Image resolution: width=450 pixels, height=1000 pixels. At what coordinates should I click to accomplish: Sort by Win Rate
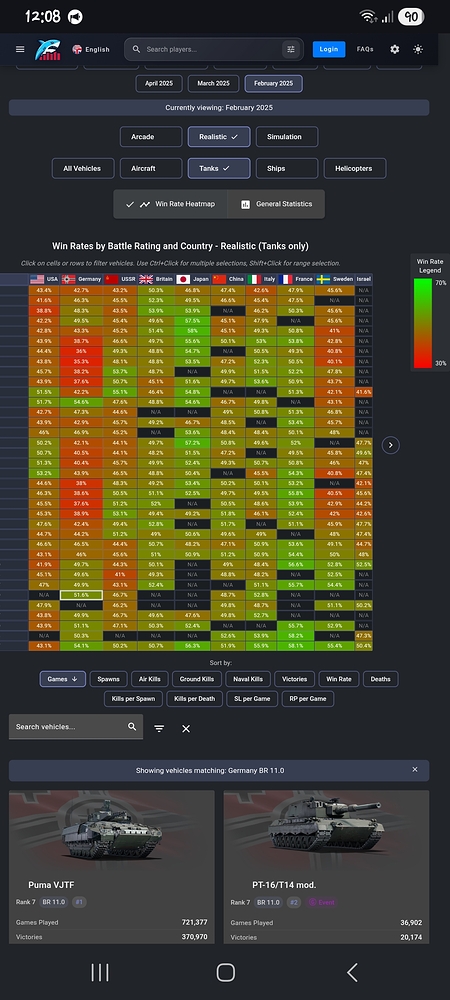tap(338, 679)
